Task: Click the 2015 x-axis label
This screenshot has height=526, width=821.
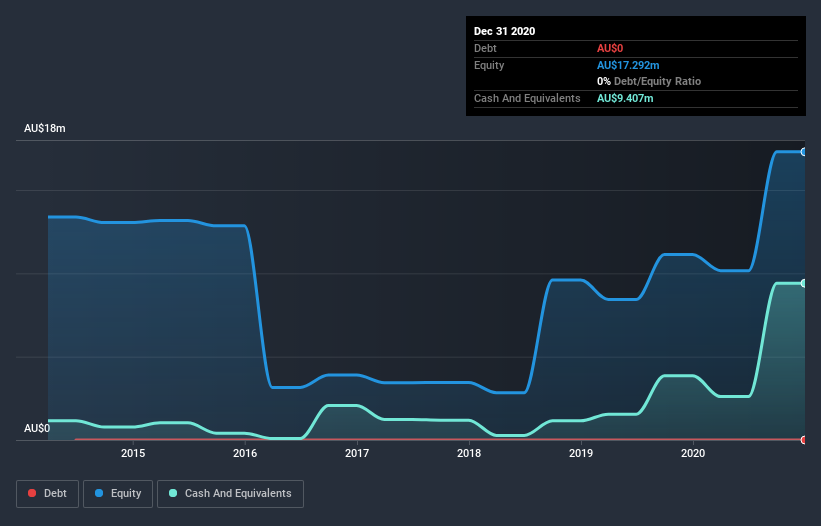Action: [133, 453]
